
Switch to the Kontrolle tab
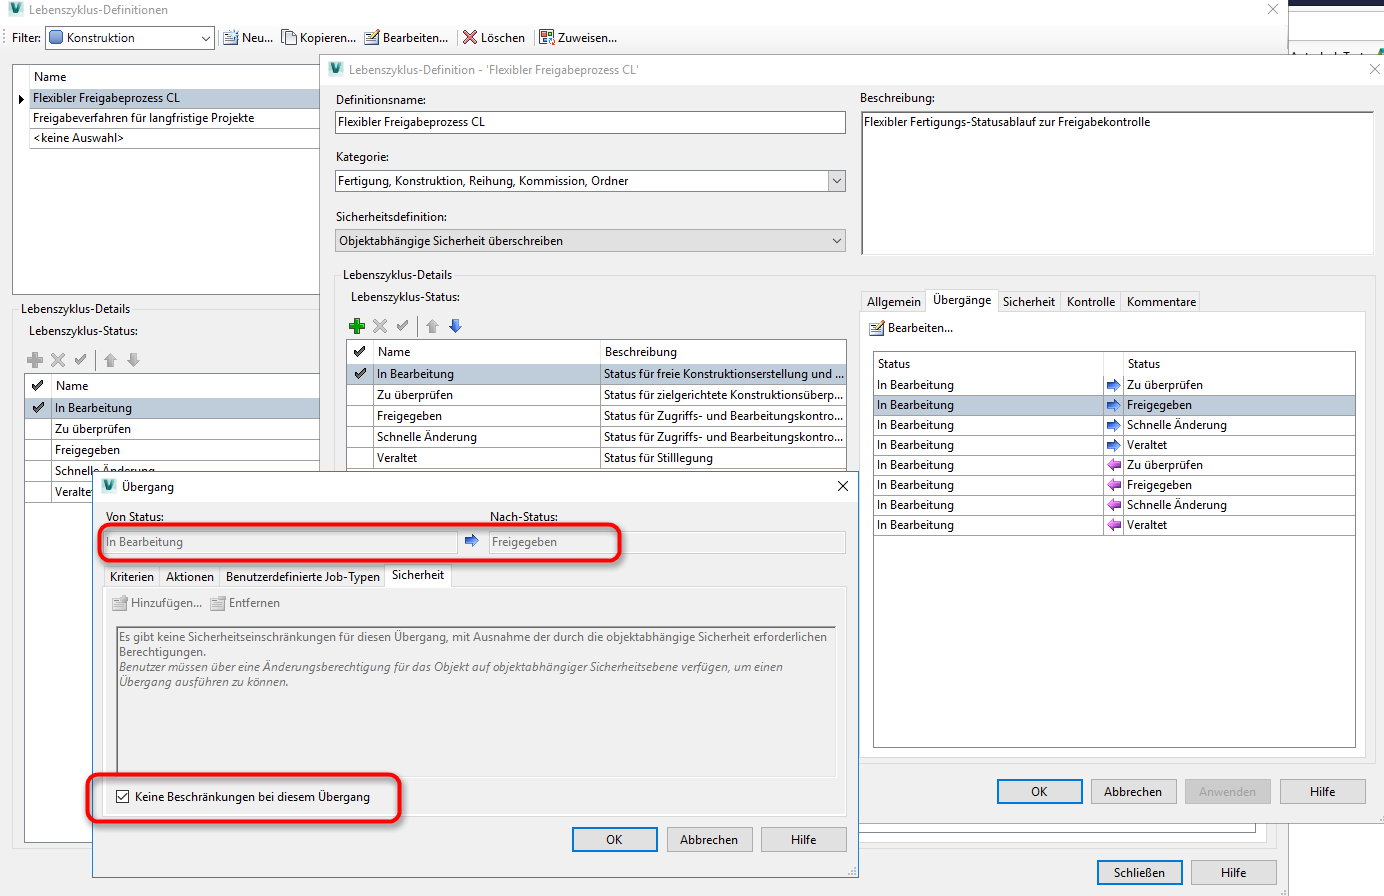(x=1090, y=301)
